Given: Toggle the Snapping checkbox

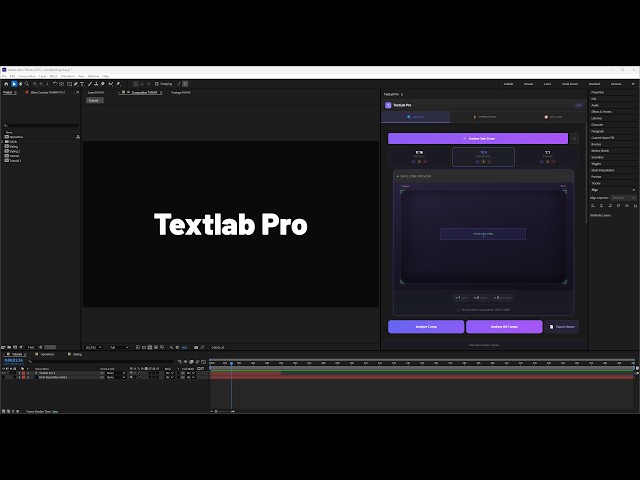Looking at the screenshot, I should point(157,84).
